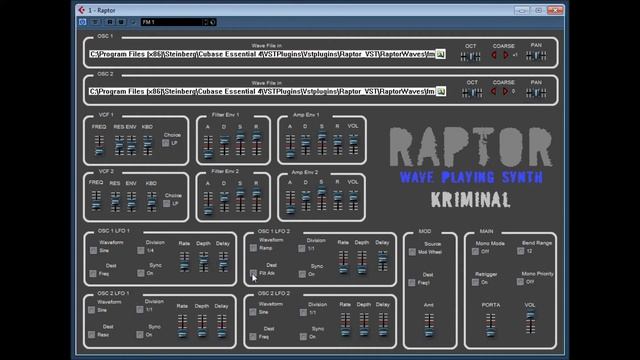Click the Write automation W icon
The height and width of the screenshot is (360, 640).
point(121,22)
